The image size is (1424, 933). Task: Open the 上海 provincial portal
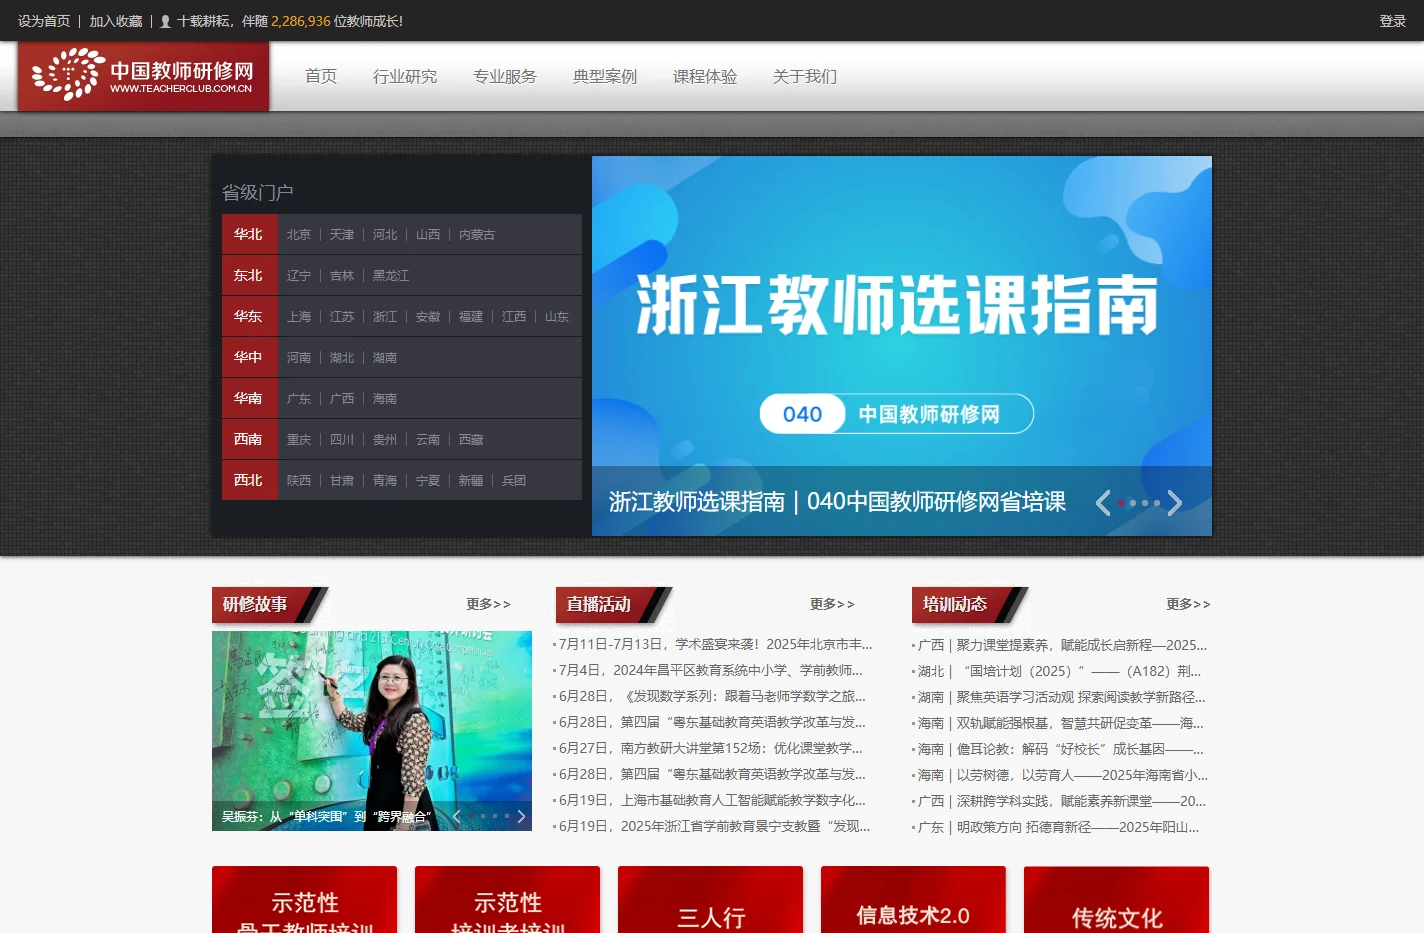click(x=299, y=316)
